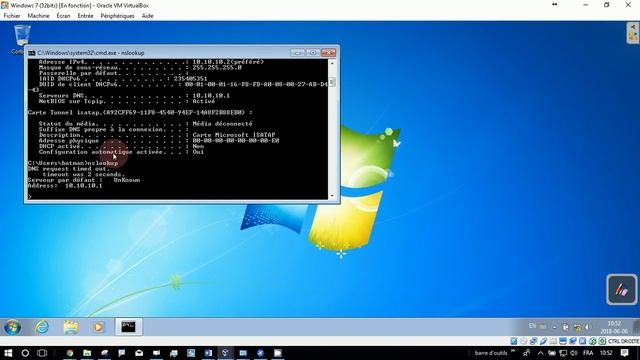This screenshot has height=360, width=640.
Task: Open Windows Explorer folder in Windows 7 taskbar
Action: click(x=71, y=327)
